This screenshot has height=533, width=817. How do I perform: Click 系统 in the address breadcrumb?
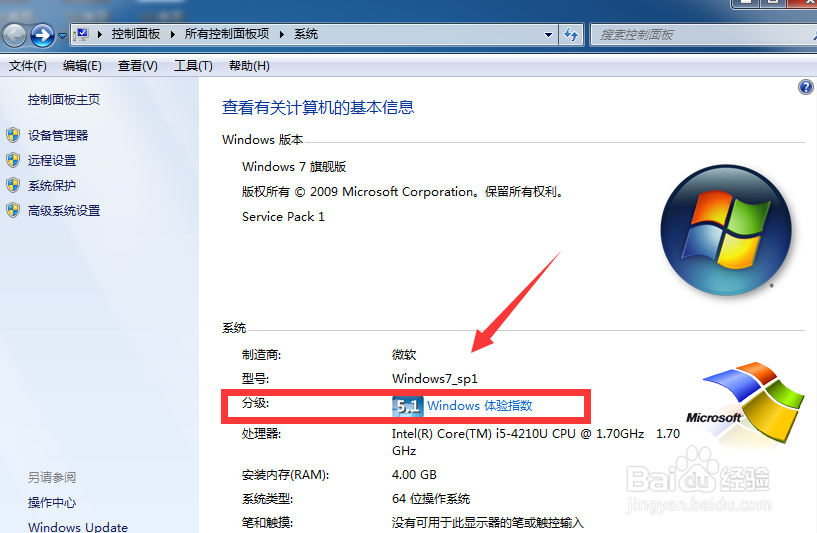click(306, 34)
